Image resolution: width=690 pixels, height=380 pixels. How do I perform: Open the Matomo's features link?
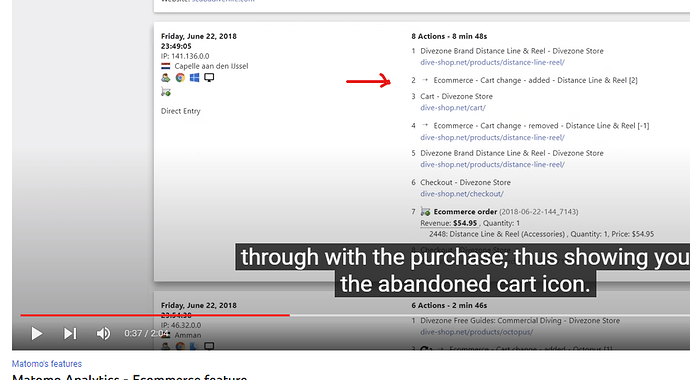[47, 364]
